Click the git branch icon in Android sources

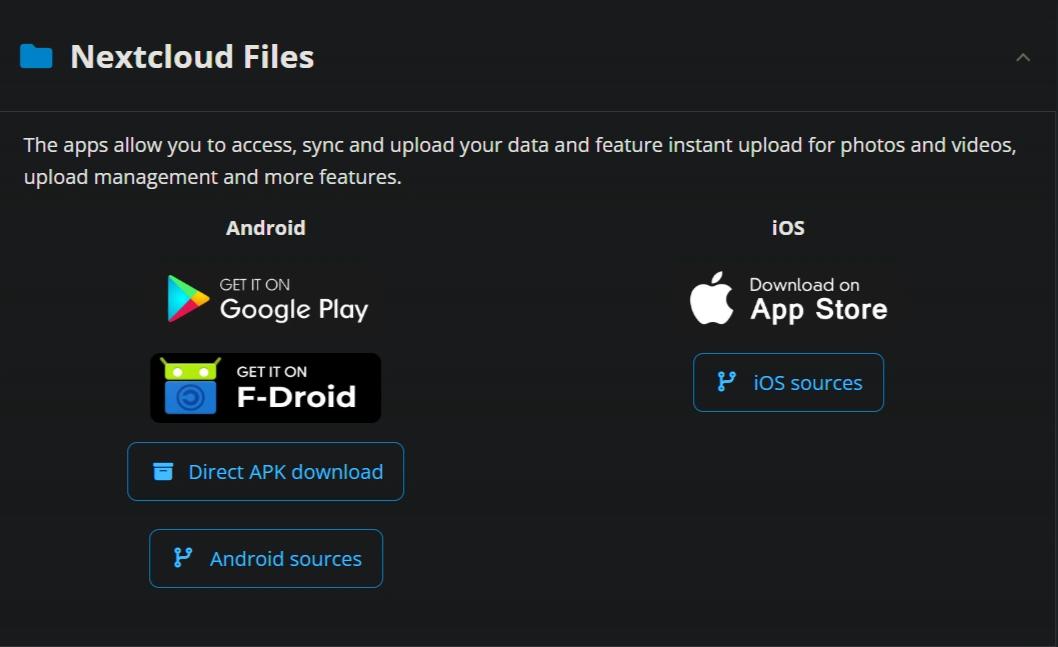(183, 558)
